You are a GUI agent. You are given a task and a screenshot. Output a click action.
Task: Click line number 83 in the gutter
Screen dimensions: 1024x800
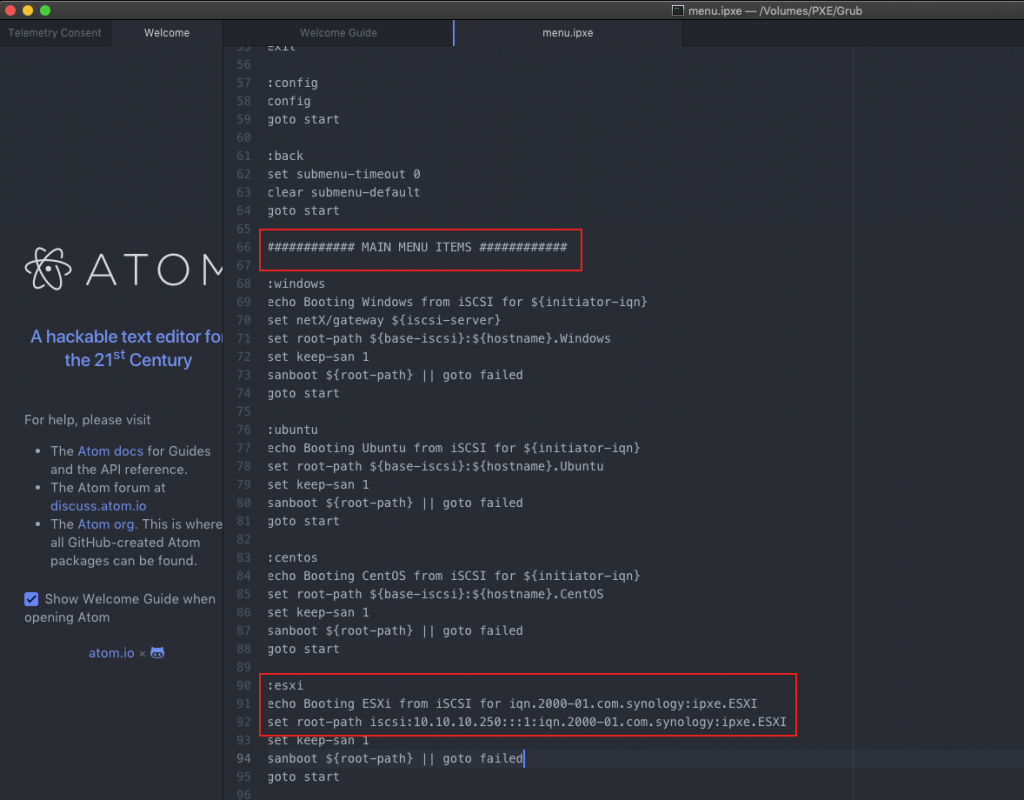[244, 558]
